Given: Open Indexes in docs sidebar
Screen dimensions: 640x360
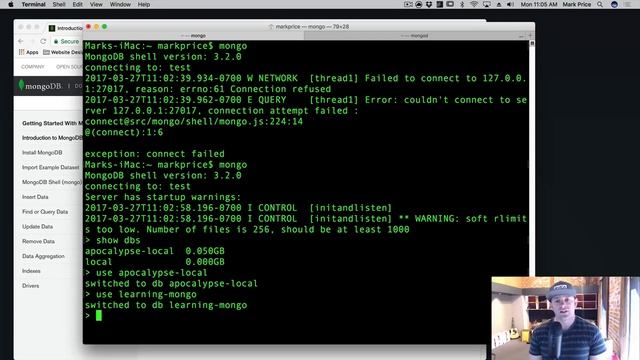Looking at the screenshot, I should click(x=31, y=271).
